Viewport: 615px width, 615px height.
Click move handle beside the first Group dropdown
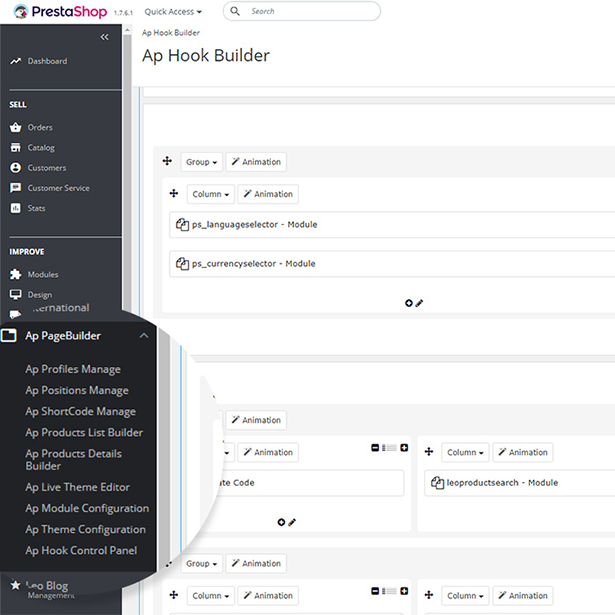pyautogui.click(x=167, y=161)
